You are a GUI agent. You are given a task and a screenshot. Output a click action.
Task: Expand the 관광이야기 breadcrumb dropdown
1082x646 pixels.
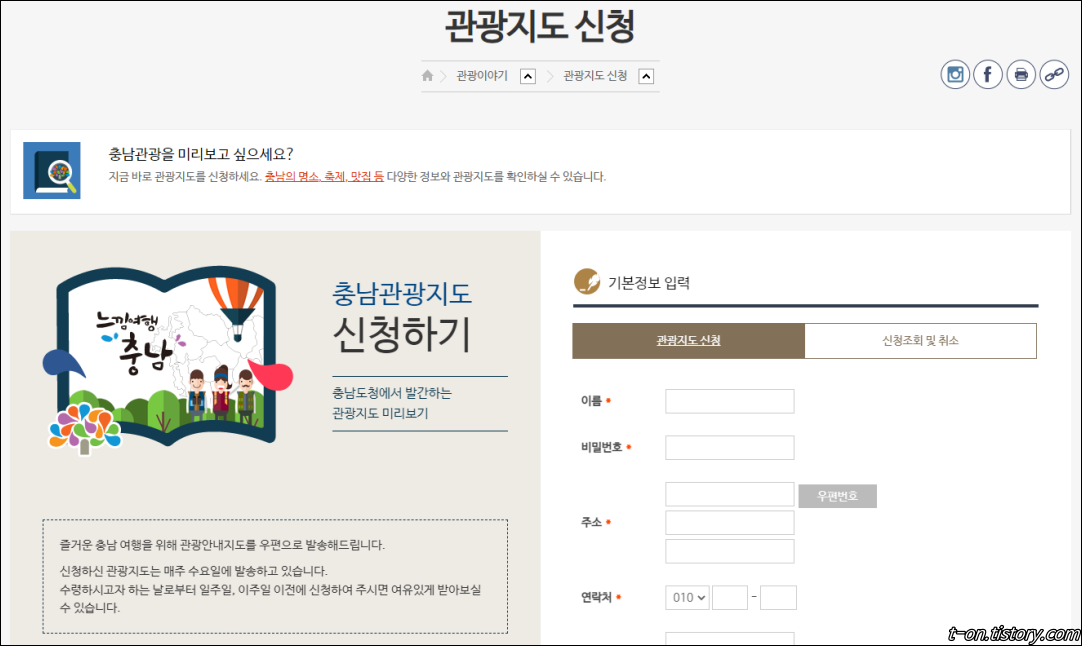tap(528, 77)
